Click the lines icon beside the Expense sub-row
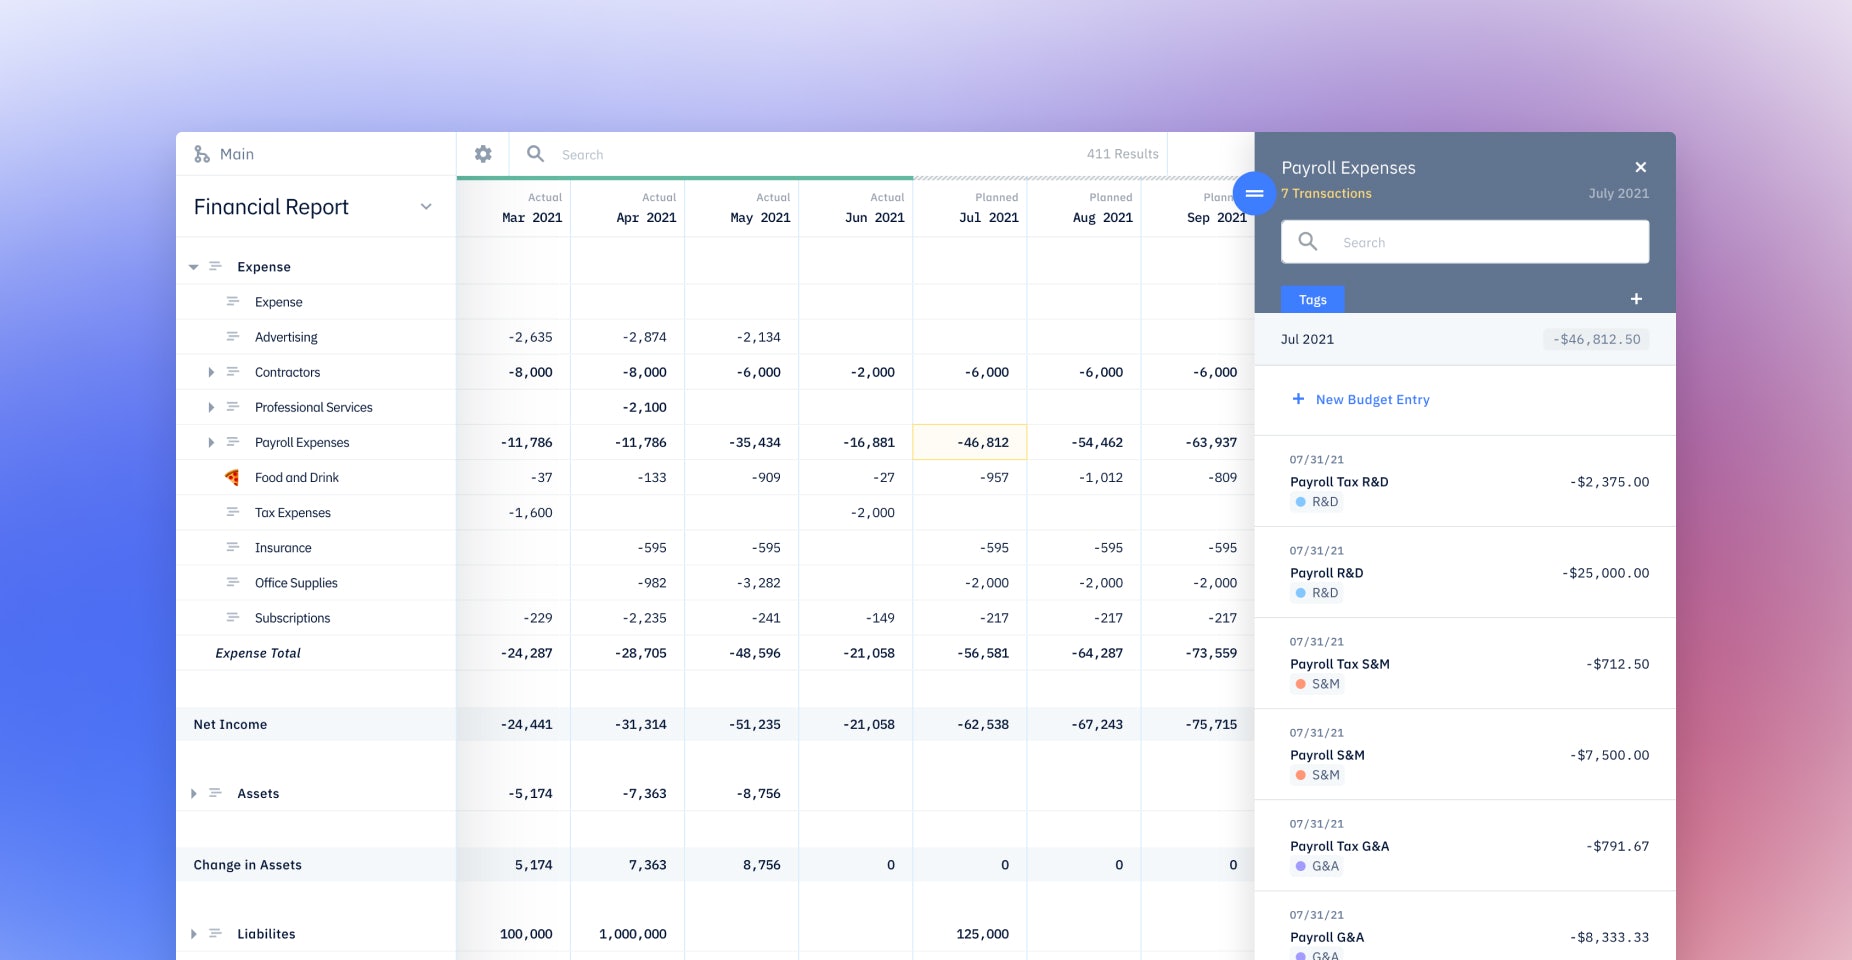1852x960 pixels. tap(233, 302)
